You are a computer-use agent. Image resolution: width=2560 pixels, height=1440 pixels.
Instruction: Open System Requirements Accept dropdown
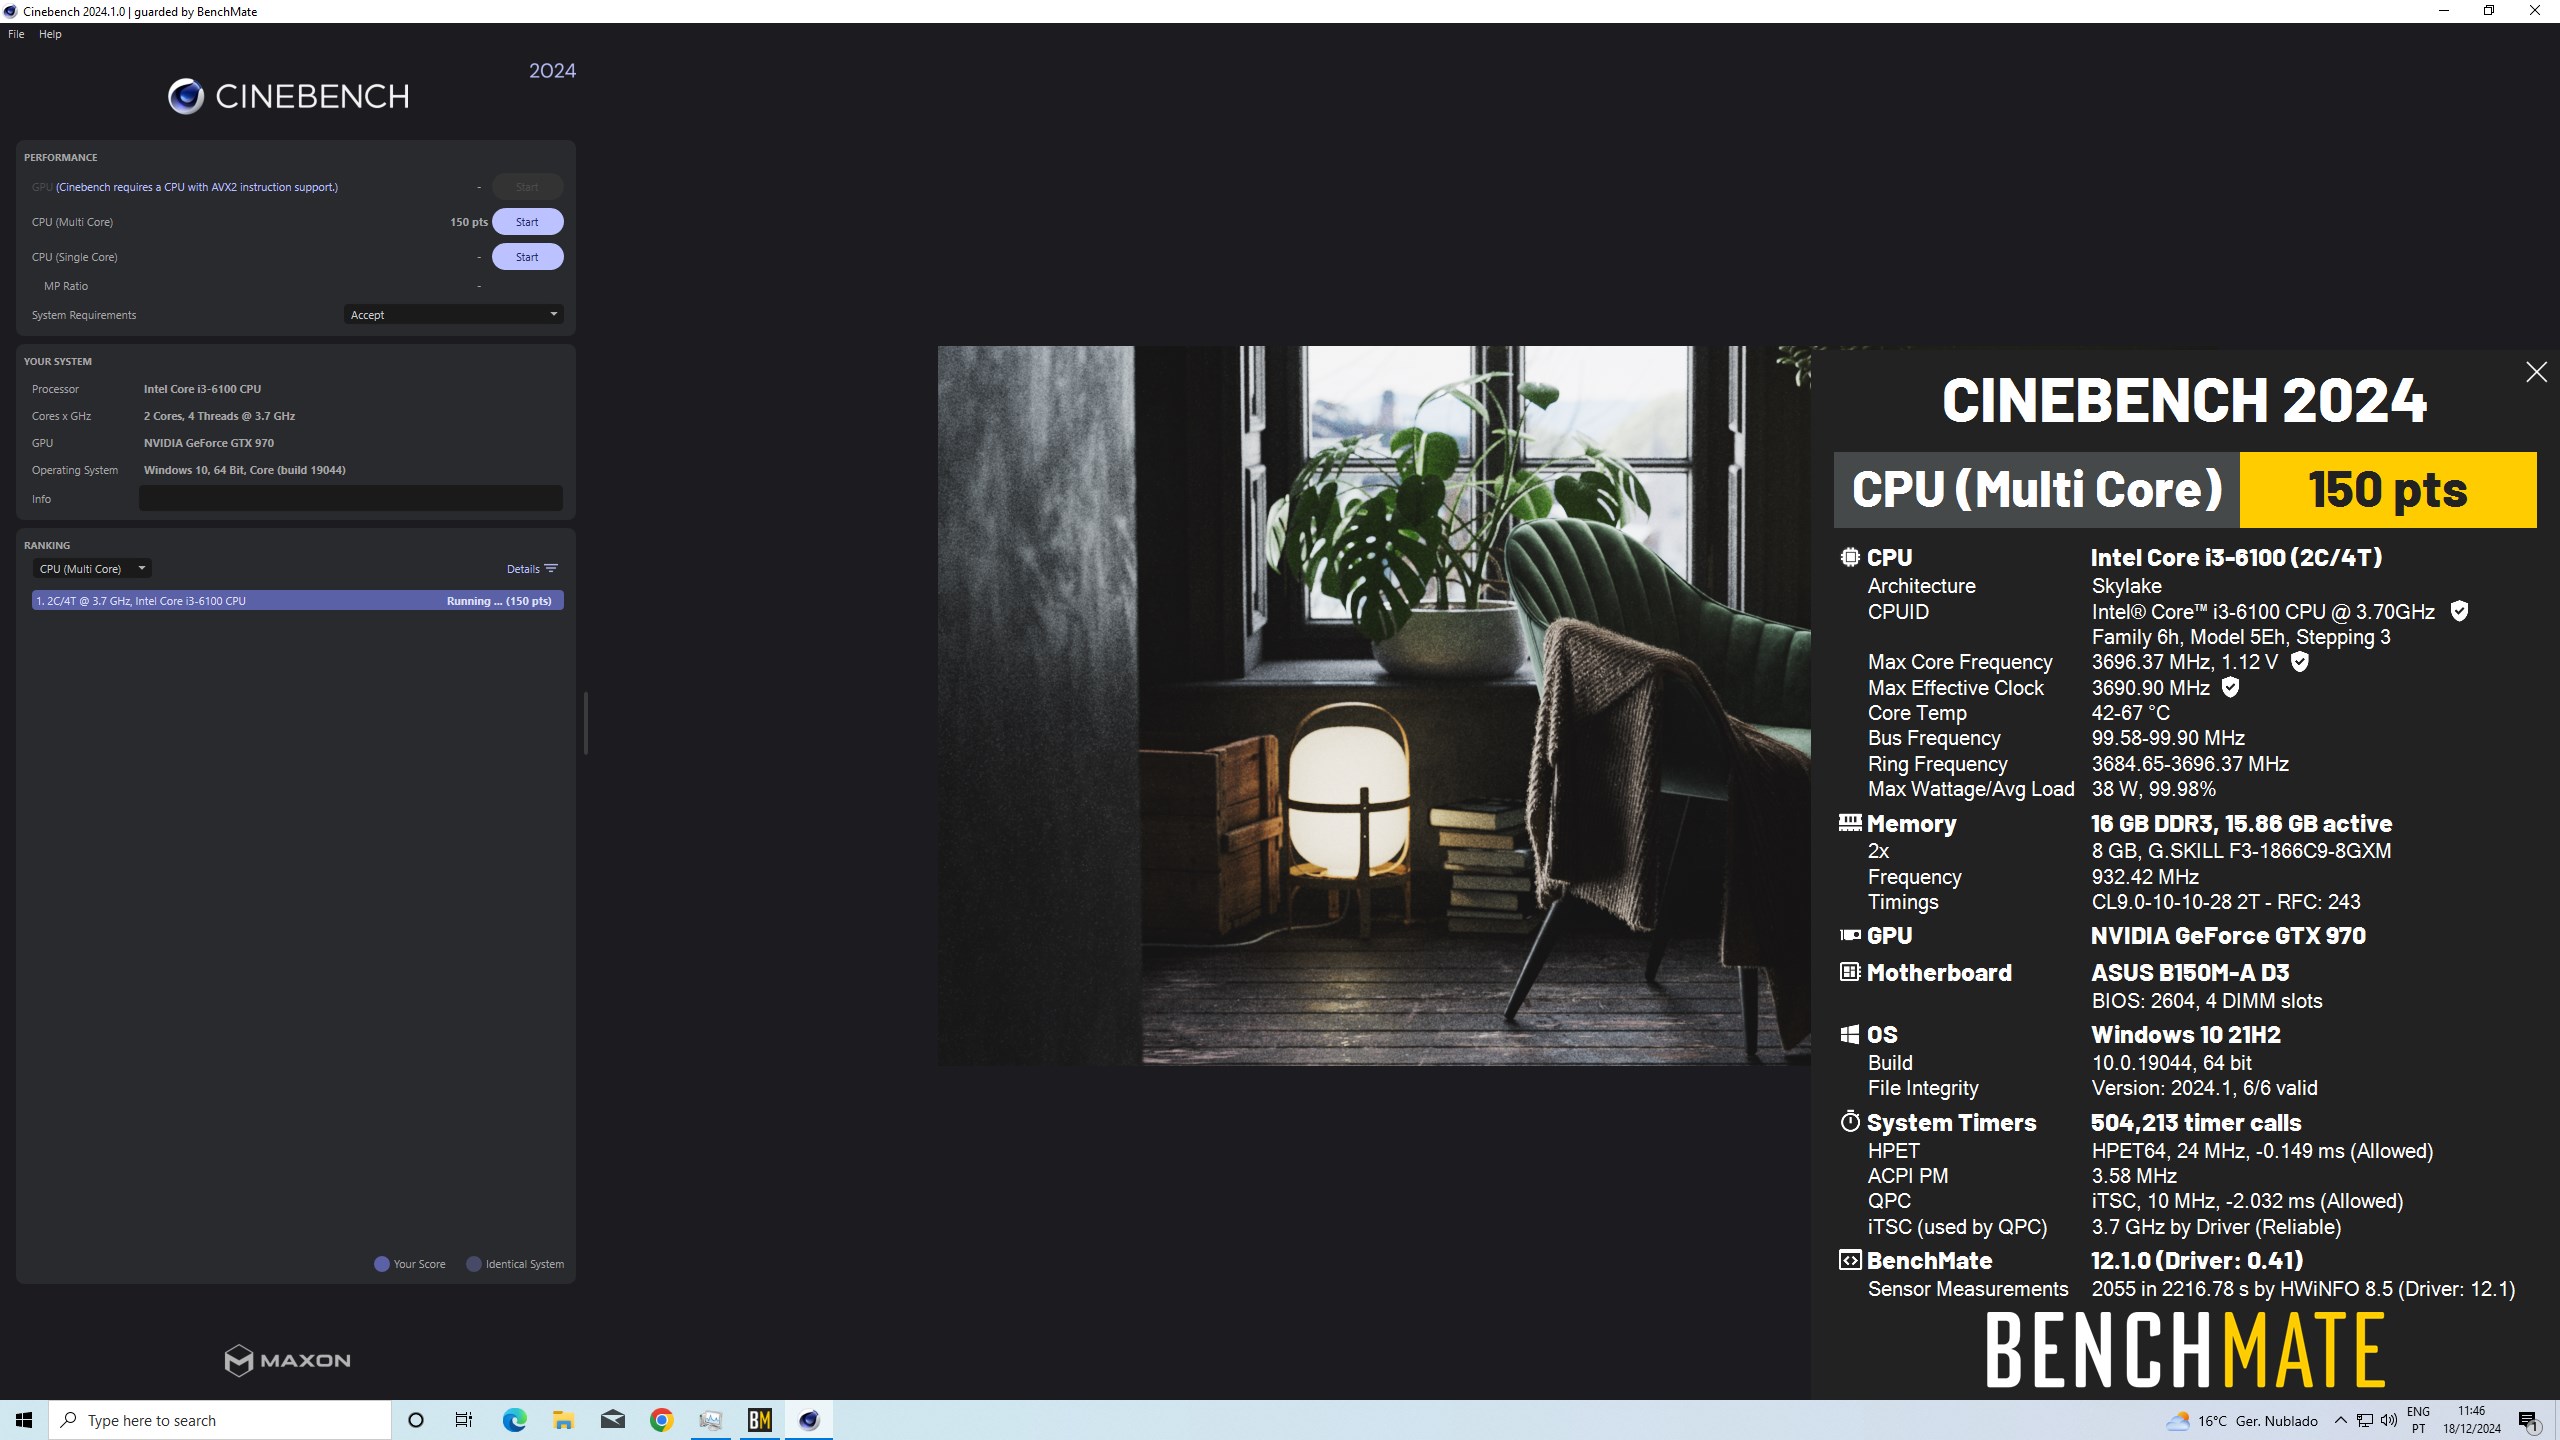point(453,315)
